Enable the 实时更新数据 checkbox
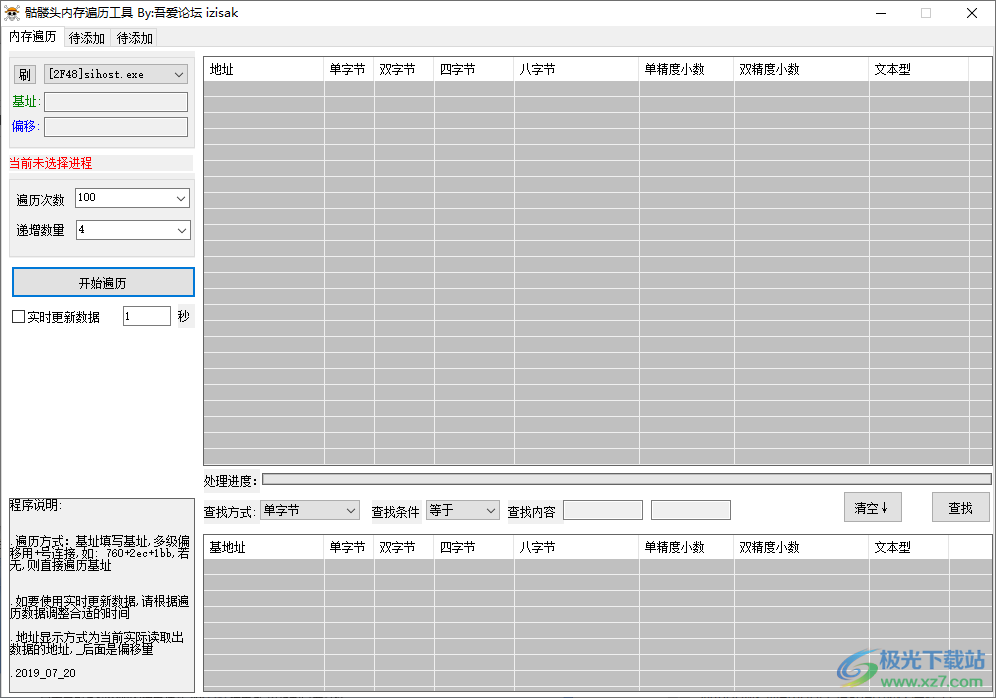 coord(18,317)
